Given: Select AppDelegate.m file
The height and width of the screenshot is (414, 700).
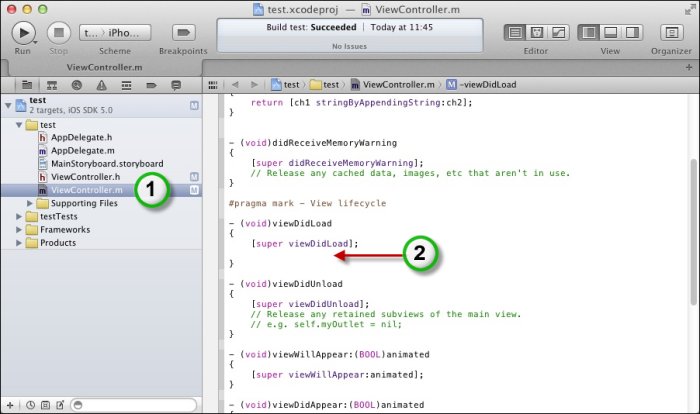Looking at the screenshot, I should [76, 151].
